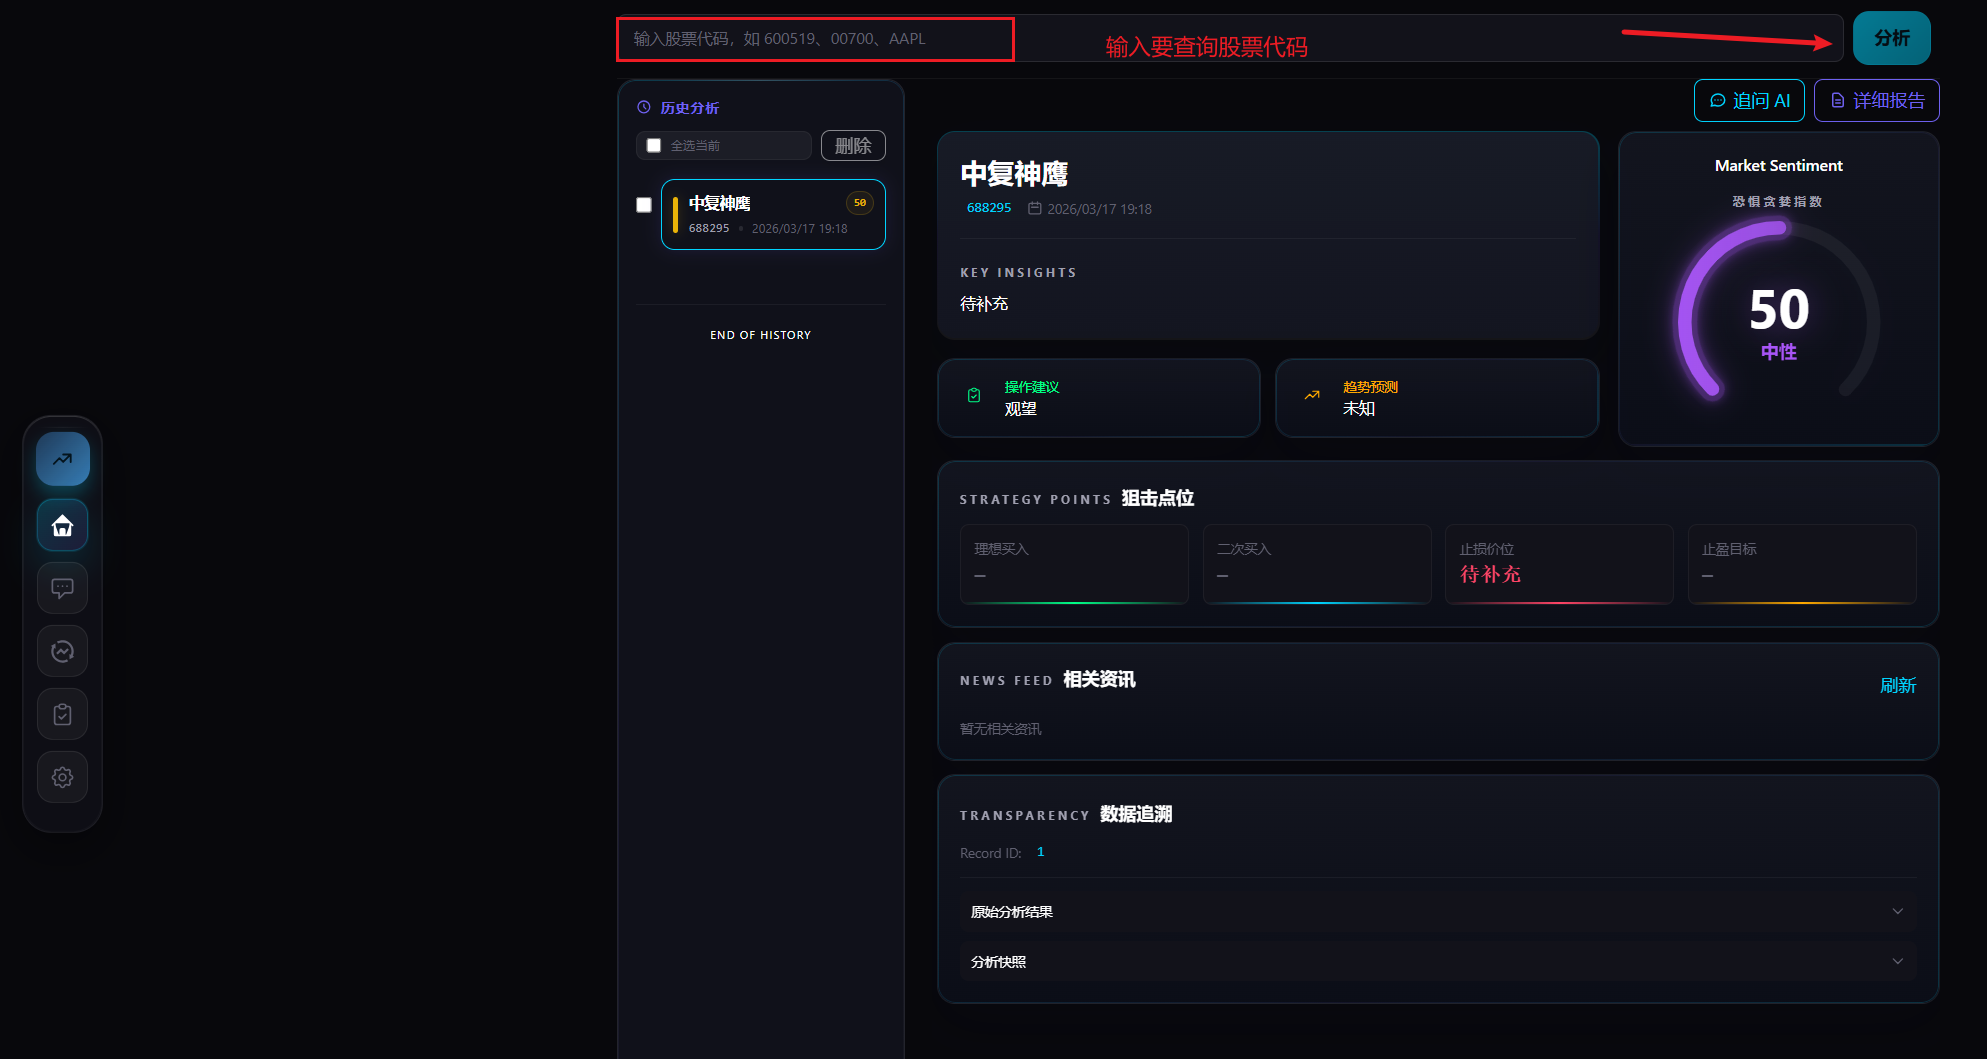The image size is (1987, 1059).
Task: Open the chat panel using the speech bubble icon
Action: click(62, 588)
